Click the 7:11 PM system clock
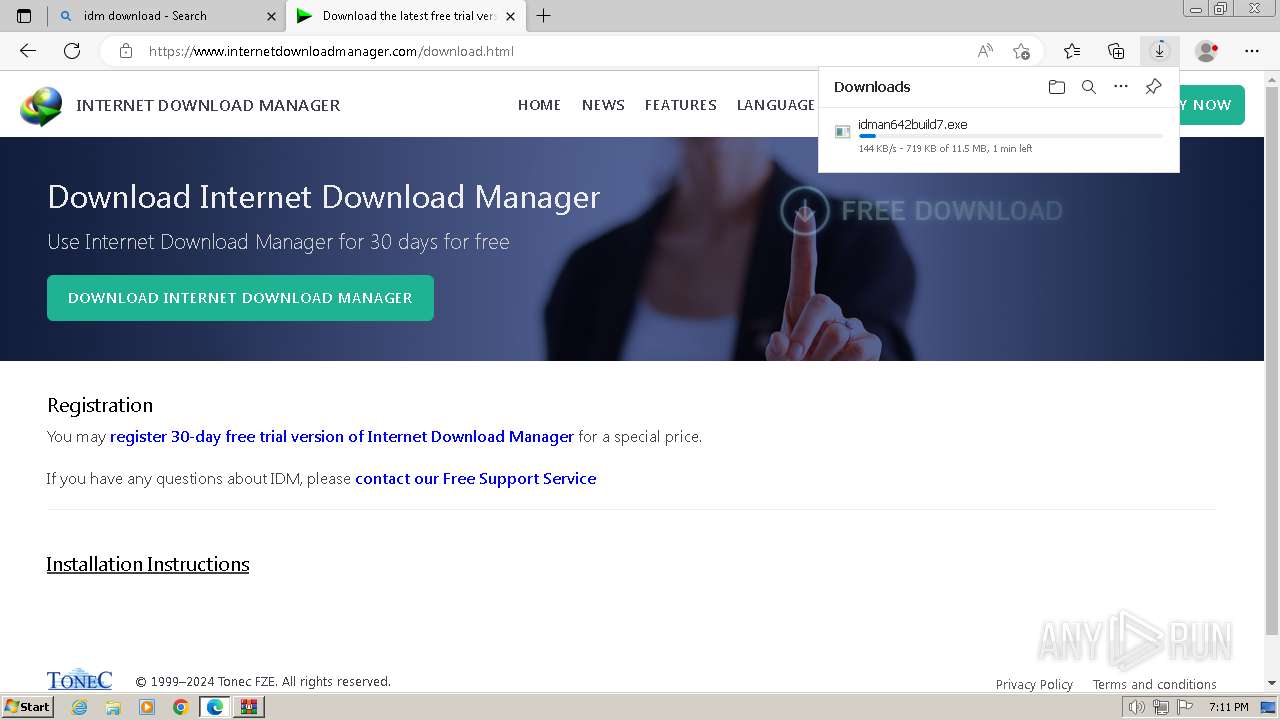1280x720 pixels. click(x=1229, y=707)
